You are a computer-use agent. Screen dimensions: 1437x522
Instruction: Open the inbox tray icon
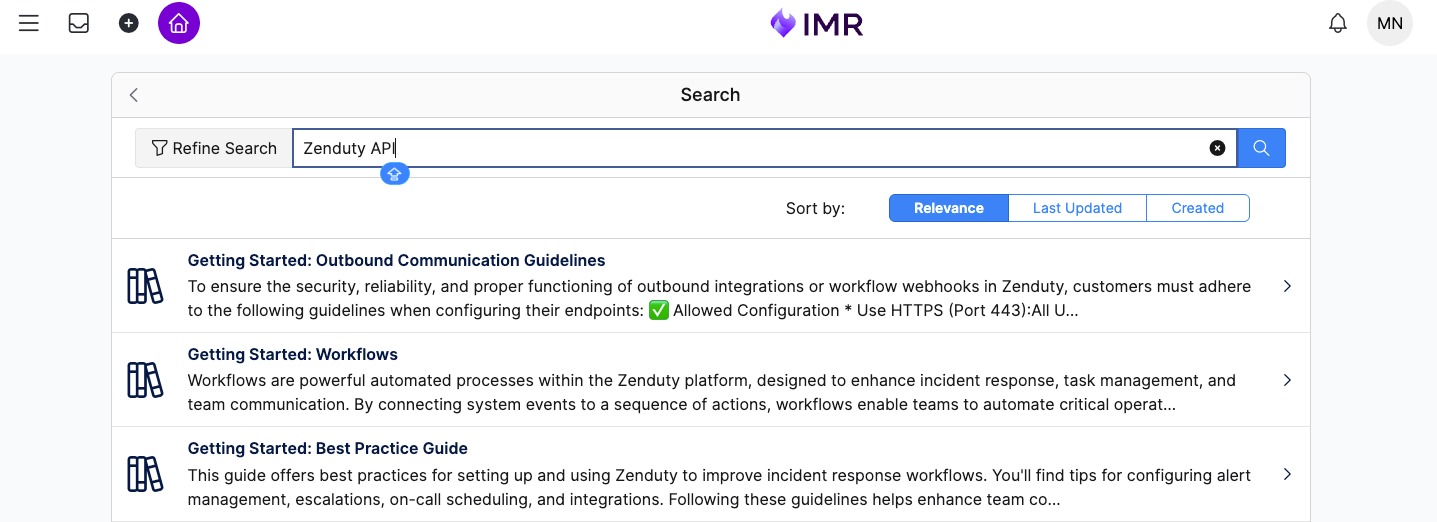(79, 23)
